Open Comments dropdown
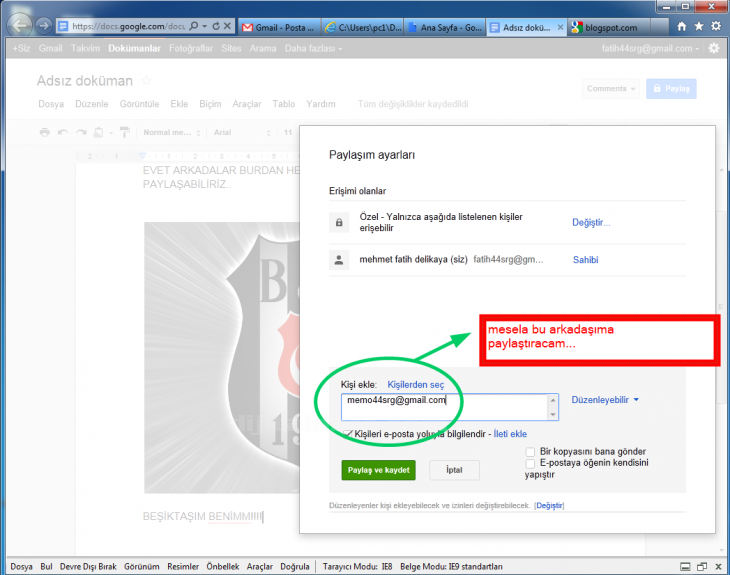 [611, 88]
